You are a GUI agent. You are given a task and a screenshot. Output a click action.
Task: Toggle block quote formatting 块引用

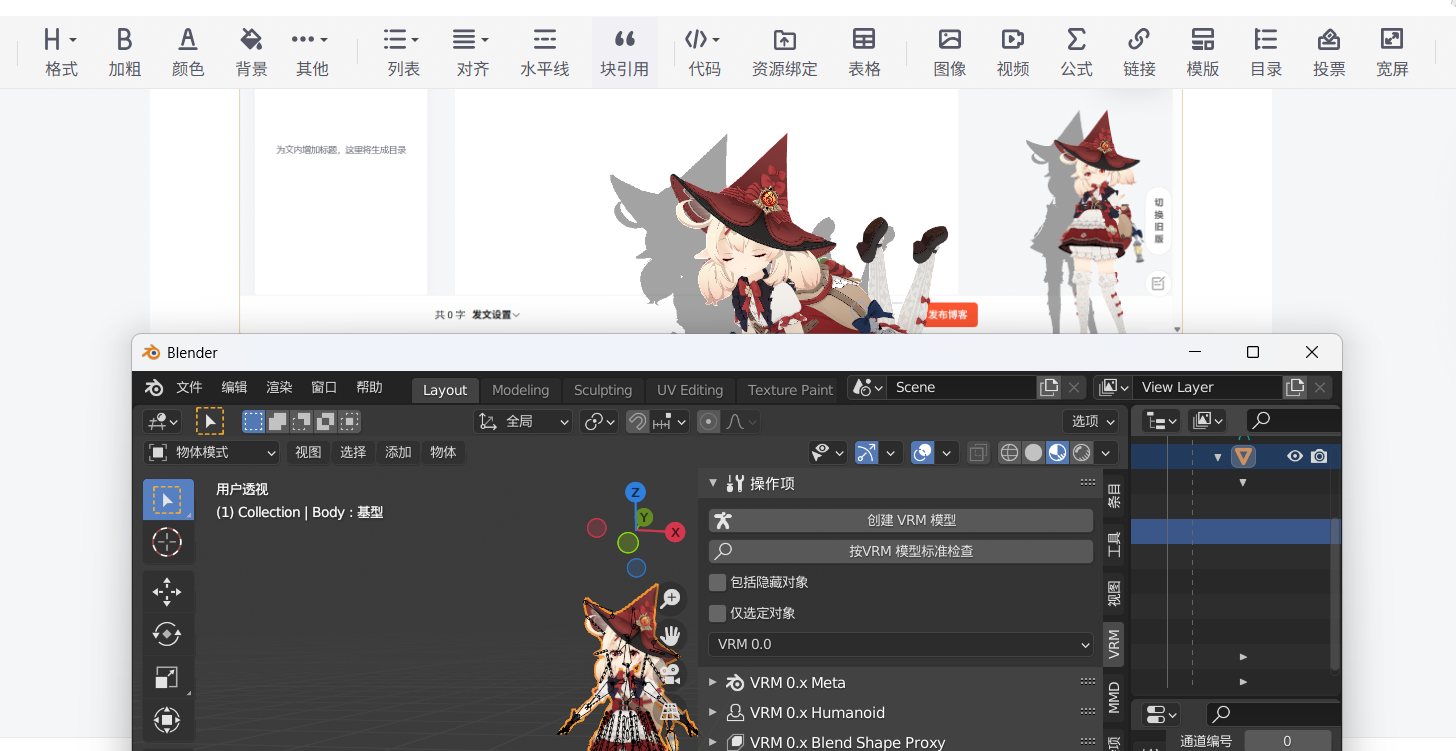point(625,52)
